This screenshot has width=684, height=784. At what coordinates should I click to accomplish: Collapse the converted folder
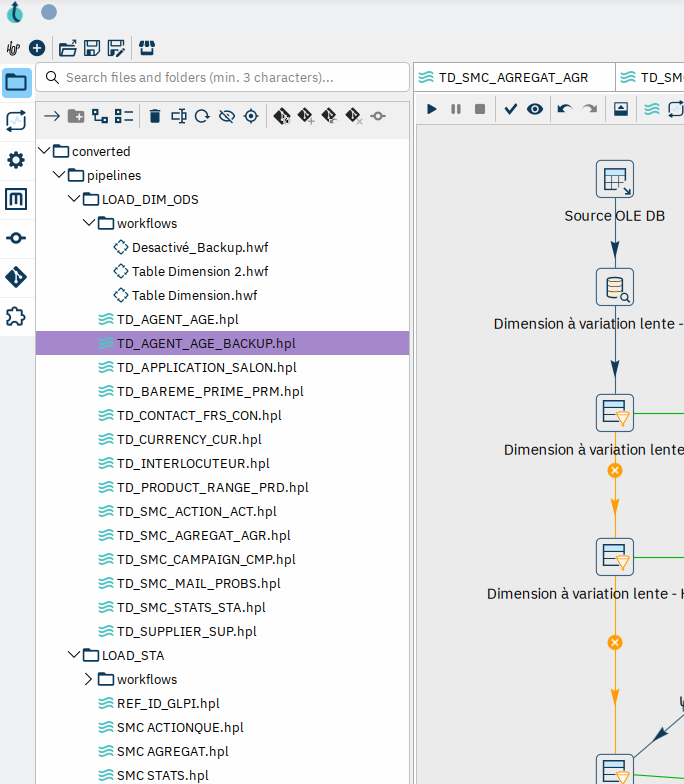tap(44, 150)
